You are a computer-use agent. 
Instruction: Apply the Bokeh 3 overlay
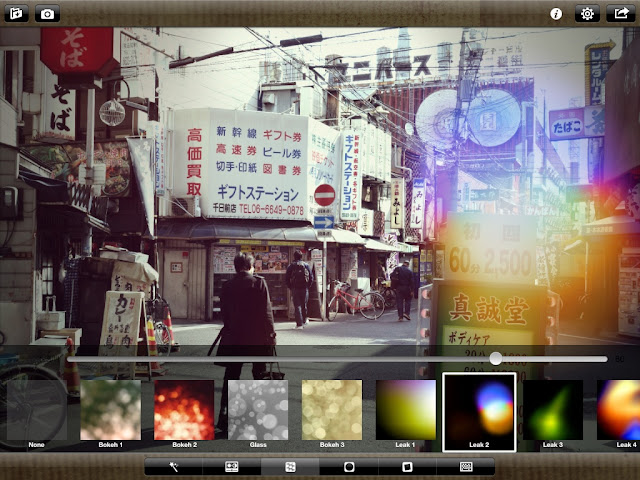point(332,414)
